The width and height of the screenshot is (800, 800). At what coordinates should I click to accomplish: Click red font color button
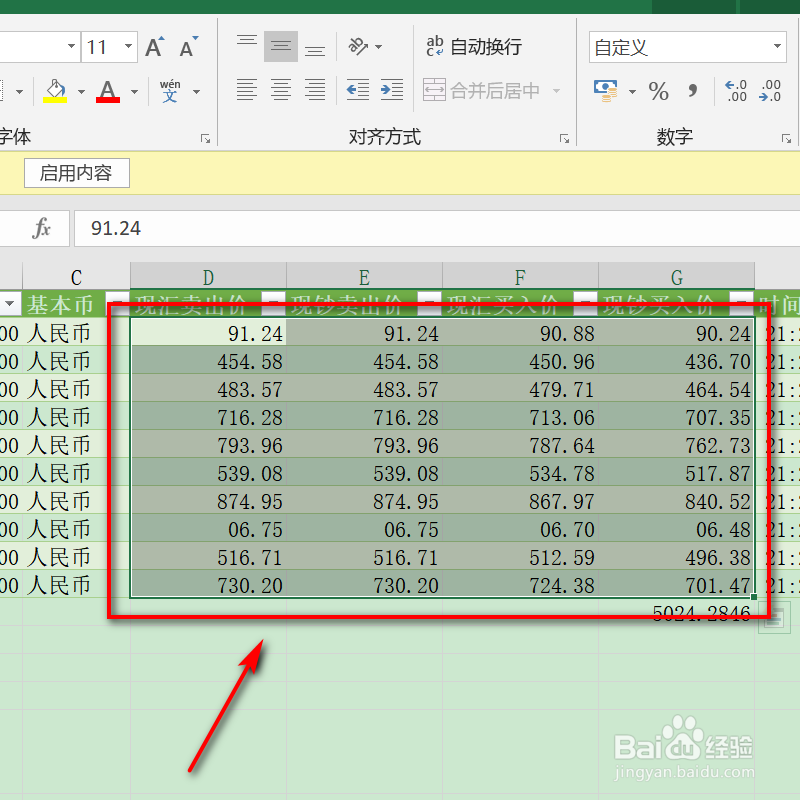(x=108, y=91)
